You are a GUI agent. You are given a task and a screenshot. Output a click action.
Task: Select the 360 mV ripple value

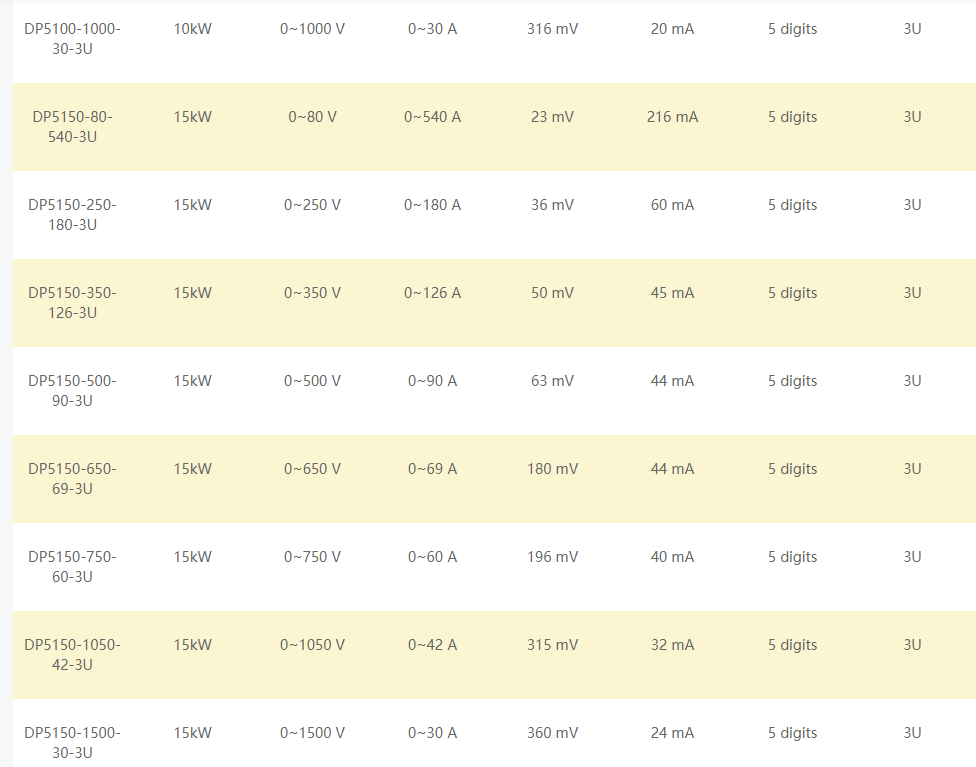point(552,733)
